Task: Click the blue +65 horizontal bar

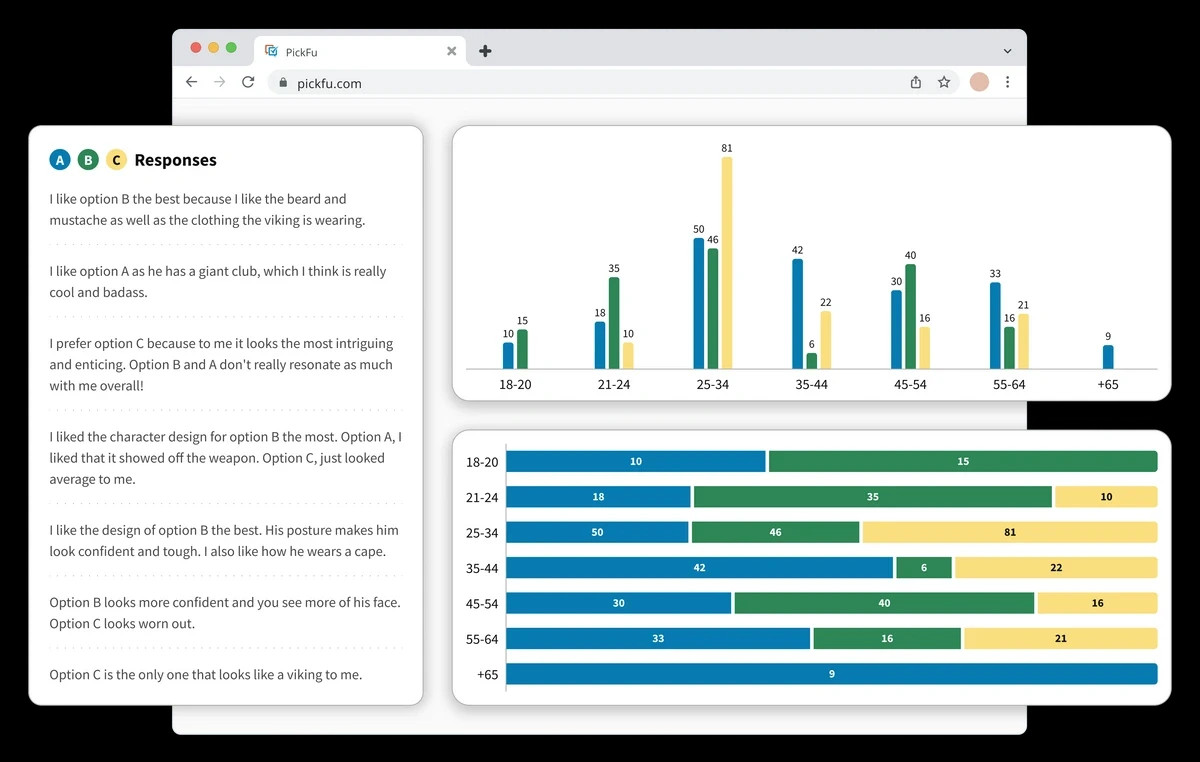Action: 831,674
